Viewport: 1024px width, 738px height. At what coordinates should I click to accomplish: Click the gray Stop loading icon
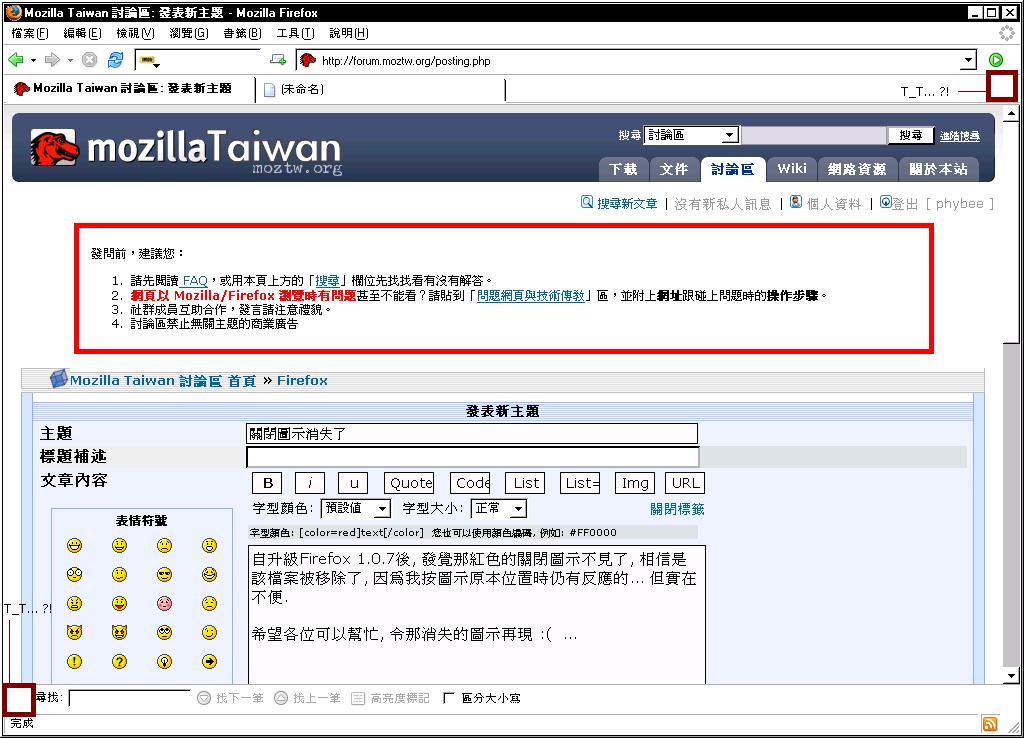point(89,60)
